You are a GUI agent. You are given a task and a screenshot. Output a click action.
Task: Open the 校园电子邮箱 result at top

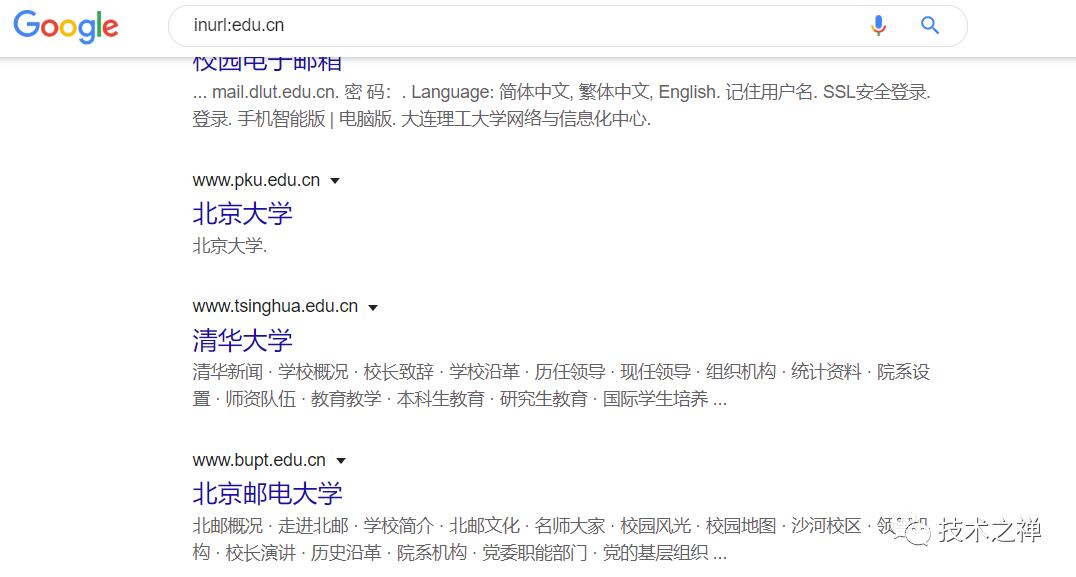[x=267, y=62]
